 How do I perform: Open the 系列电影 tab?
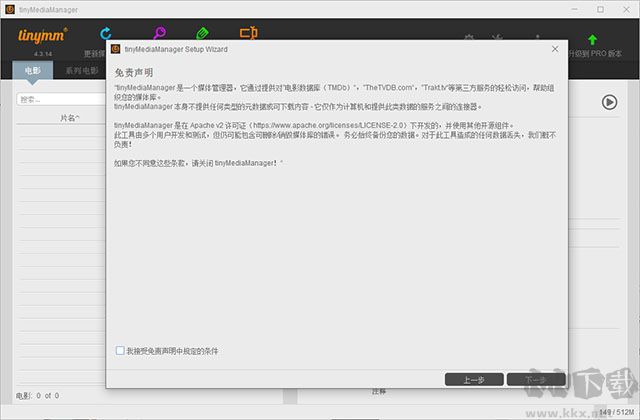[82, 72]
